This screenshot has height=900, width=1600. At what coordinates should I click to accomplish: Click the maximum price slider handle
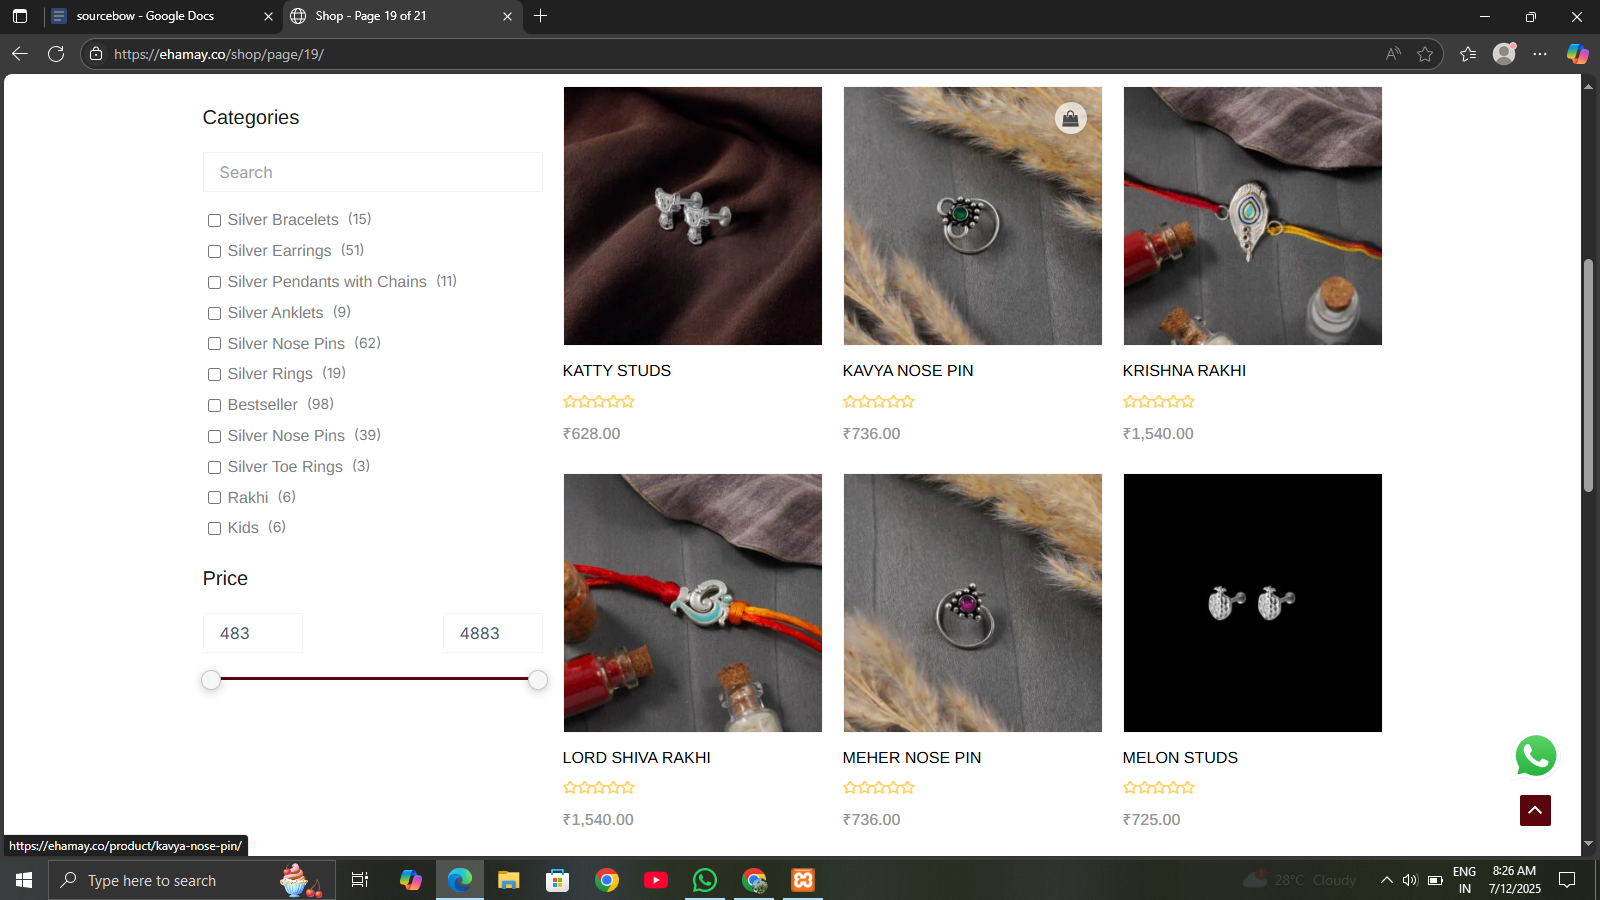pos(538,680)
